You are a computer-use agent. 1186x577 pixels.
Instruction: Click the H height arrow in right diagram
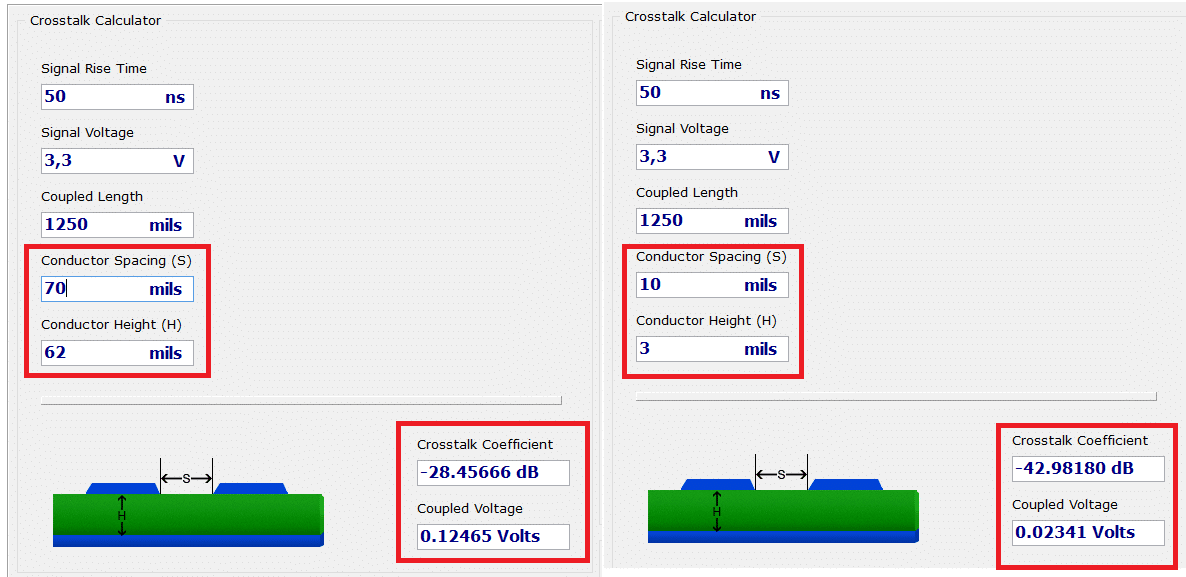point(717,511)
